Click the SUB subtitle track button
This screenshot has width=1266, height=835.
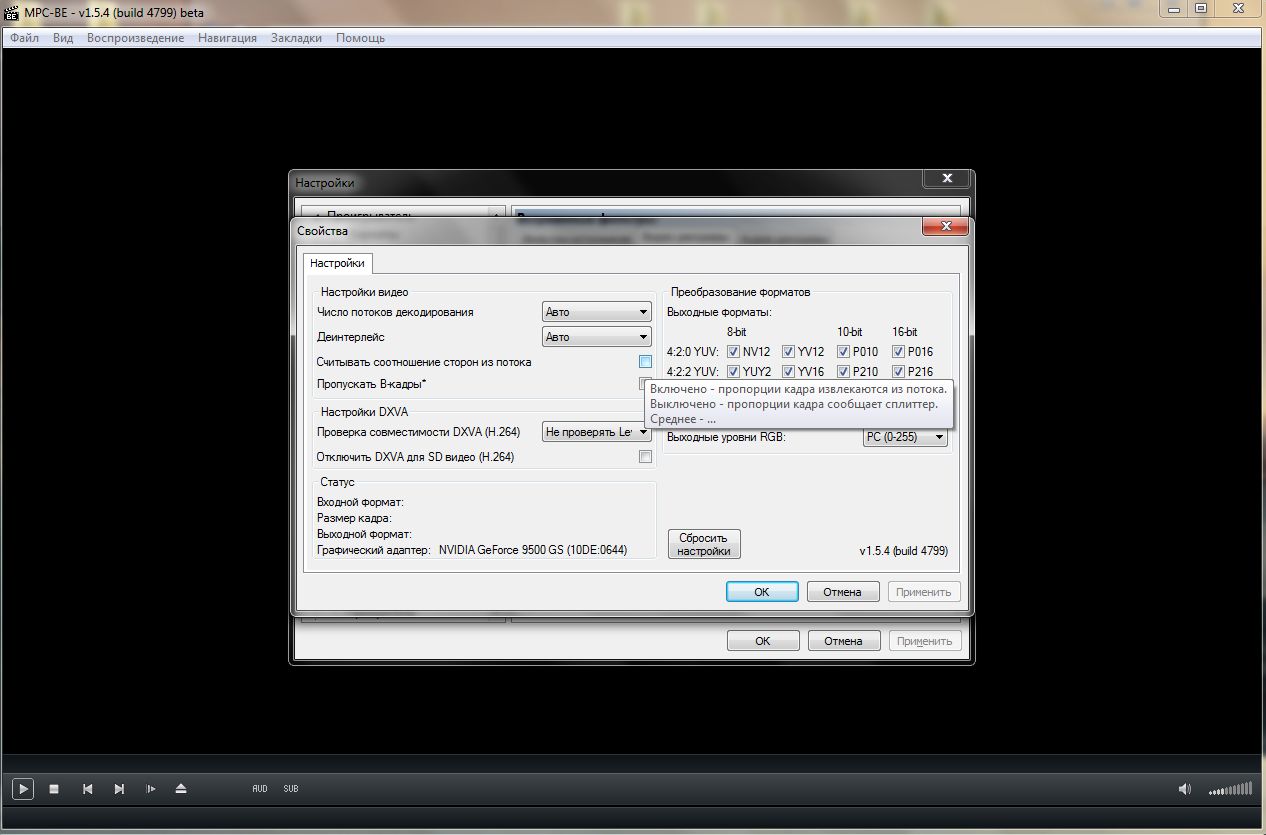[x=291, y=789]
